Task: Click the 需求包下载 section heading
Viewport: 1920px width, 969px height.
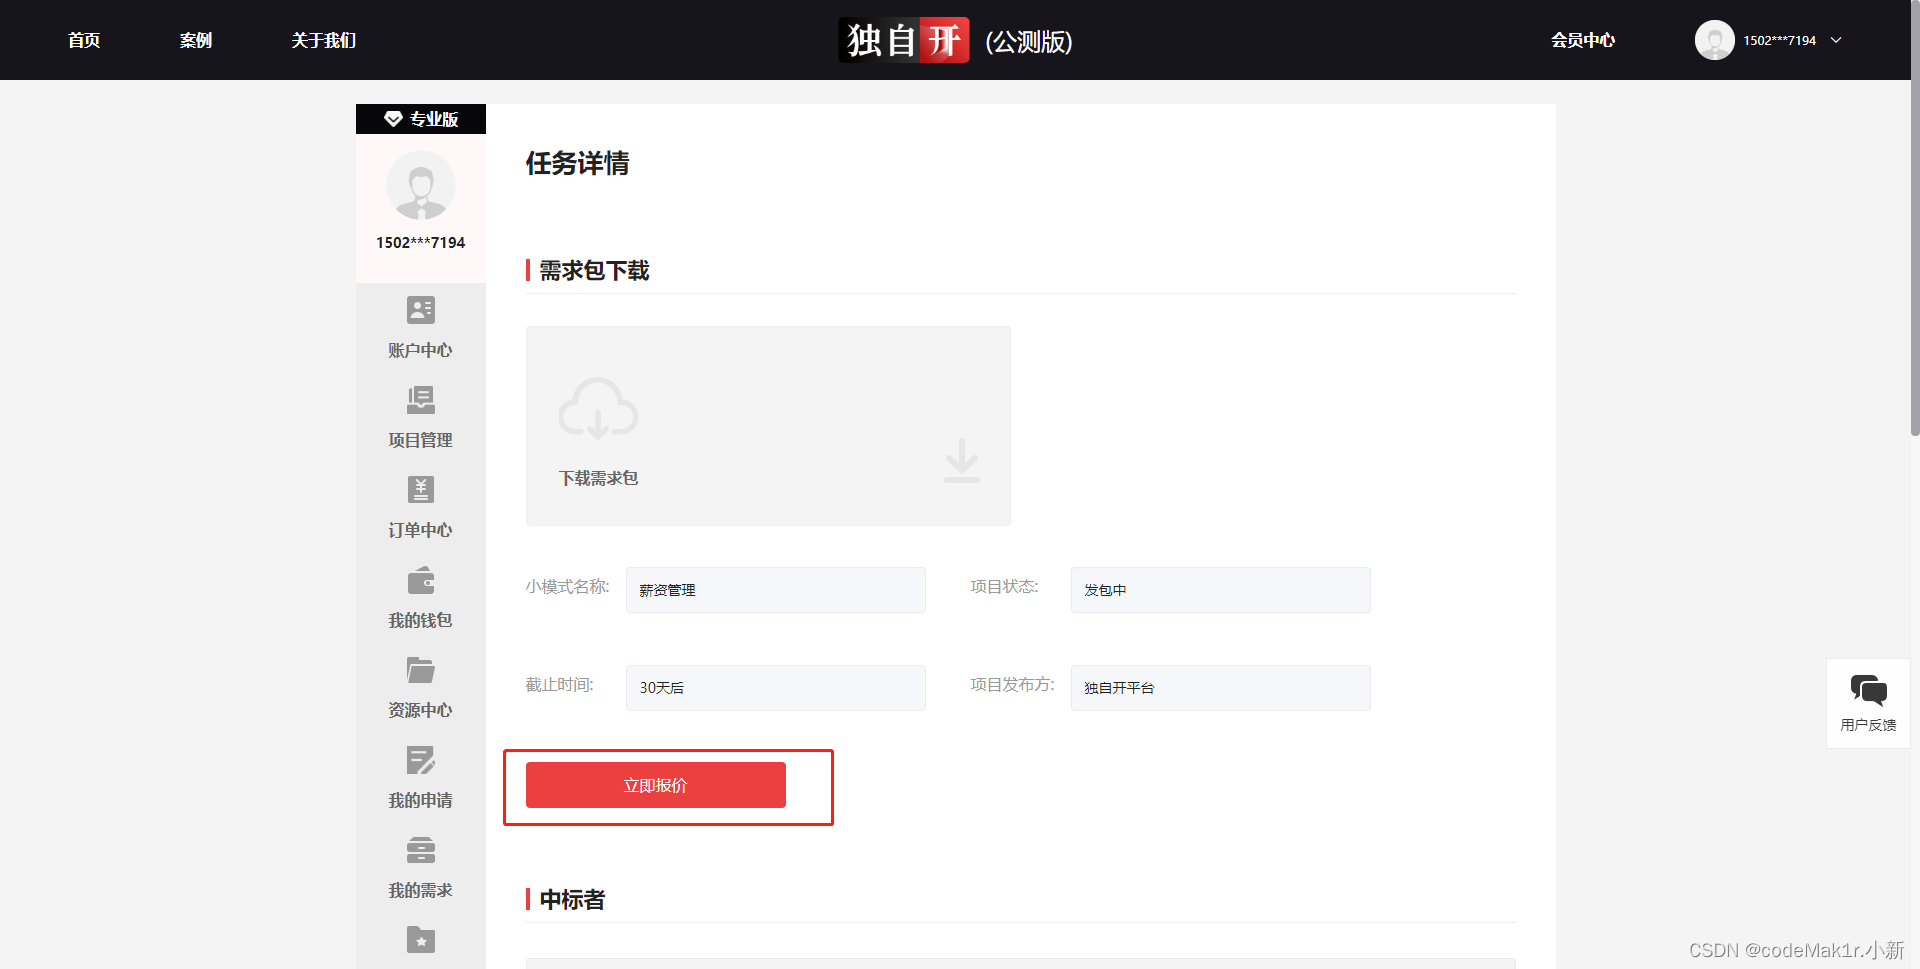Action: 595,271
